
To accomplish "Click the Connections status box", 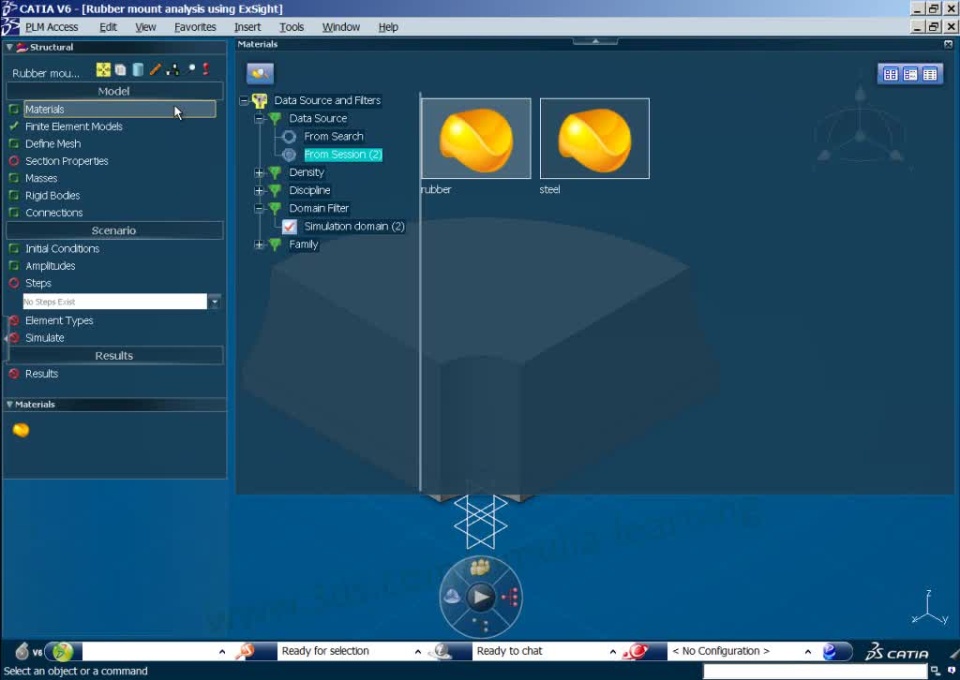I will click(x=14, y=212).
